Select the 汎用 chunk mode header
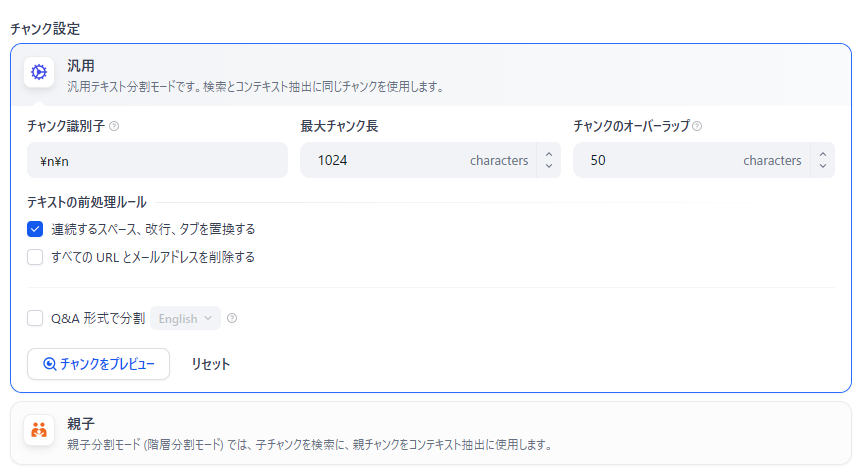The height and width of the screenshot is (476, 864). click(431, 75)
